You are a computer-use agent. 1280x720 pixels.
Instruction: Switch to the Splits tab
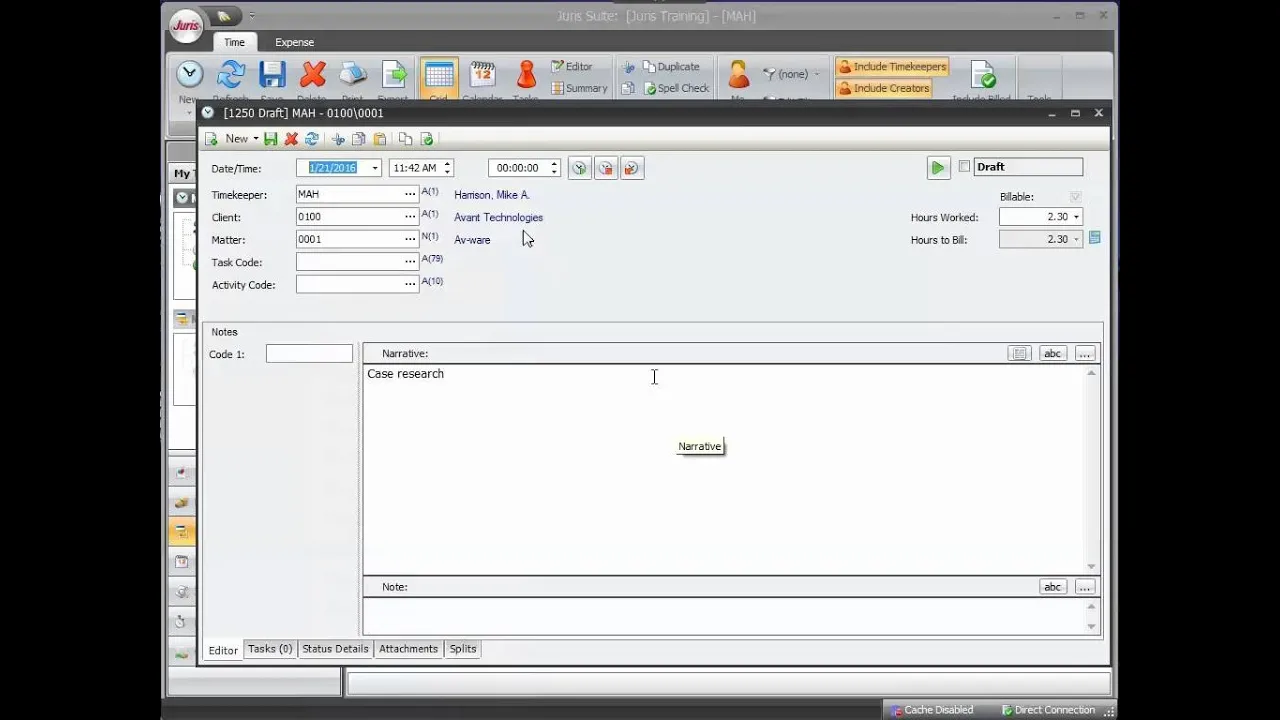(x=463, y=649)
